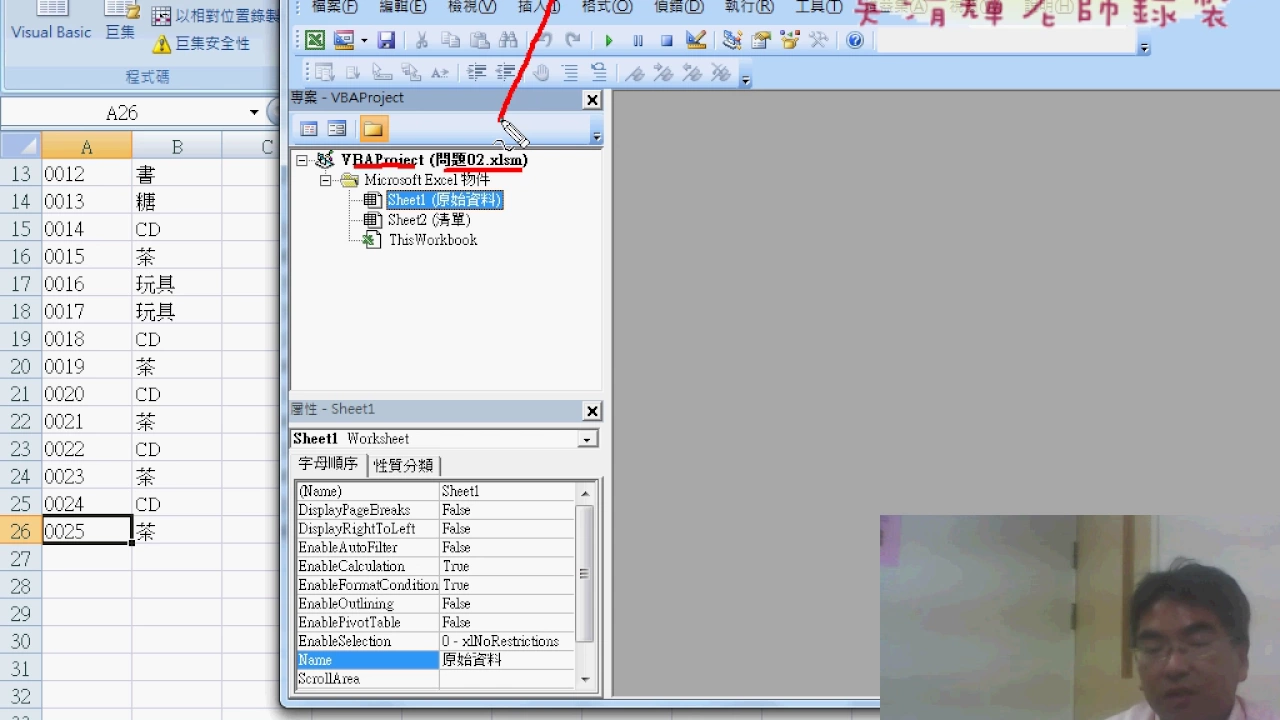Click 巨集安全性 in the Excel ribbon
This screenshot has height=720, width=1280.
click(x=200, y=44)
